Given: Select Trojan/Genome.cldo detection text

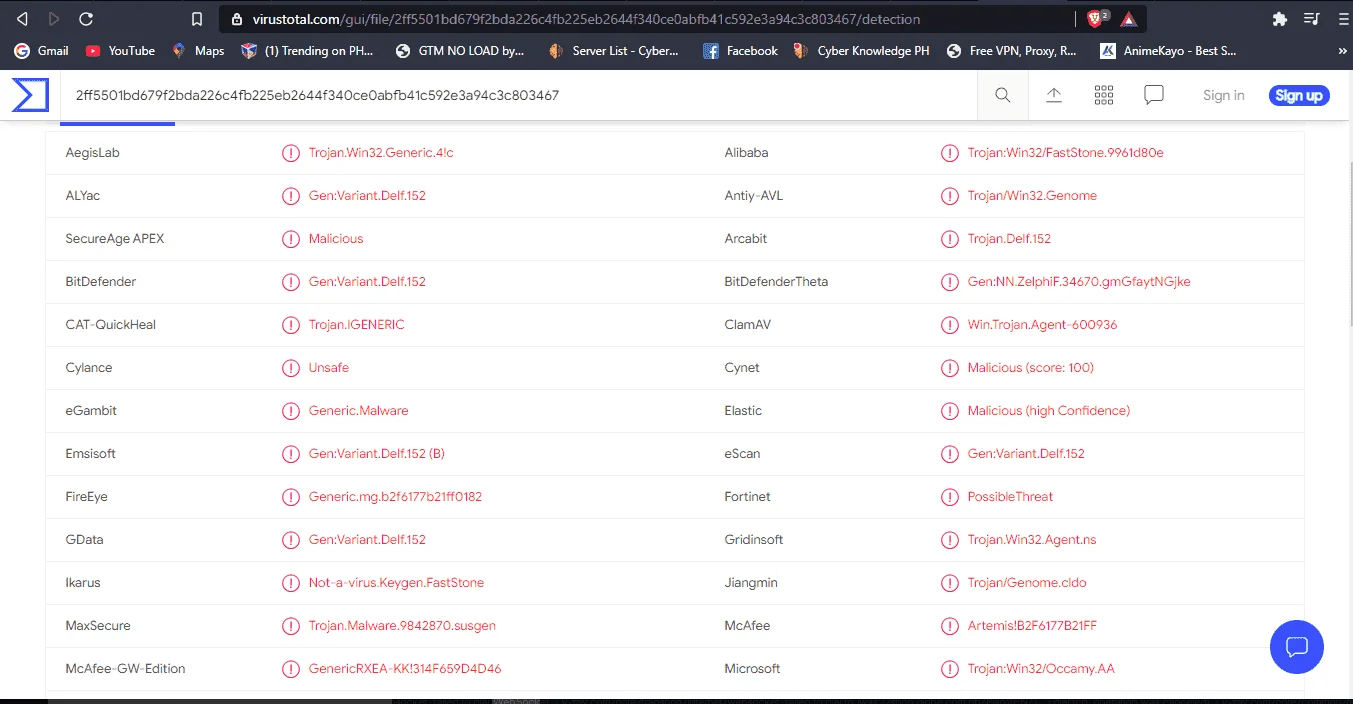Looking at the screenshot, I should 1027,583.
